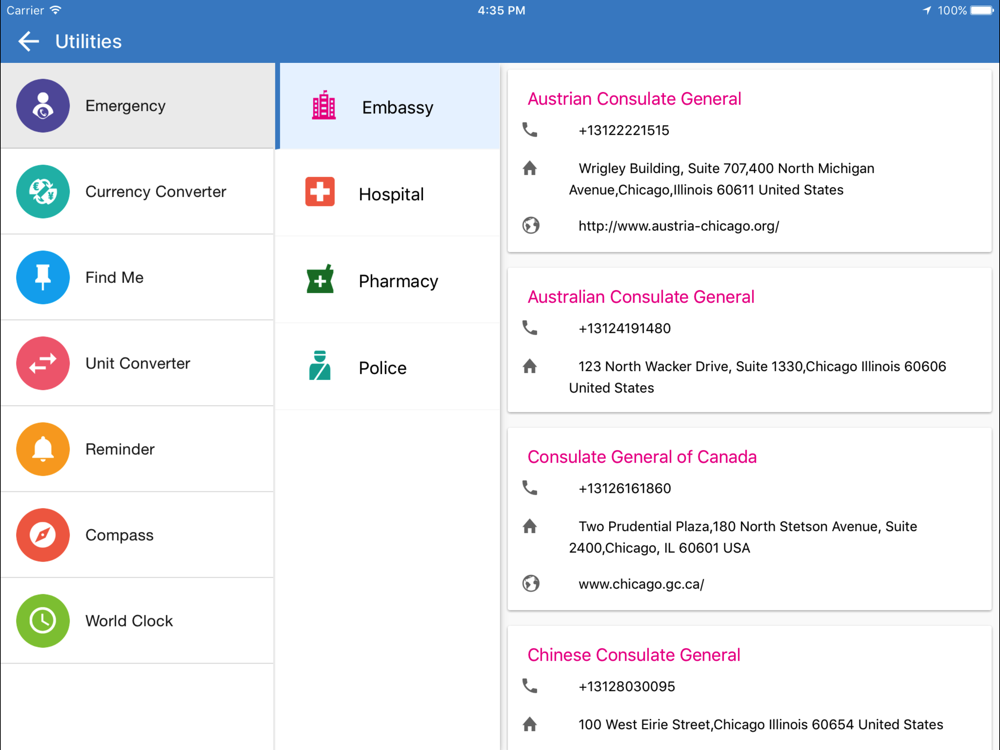Tap the Wrigley Building address text
The image size is (1000, 750).
[x=722, y=179]
